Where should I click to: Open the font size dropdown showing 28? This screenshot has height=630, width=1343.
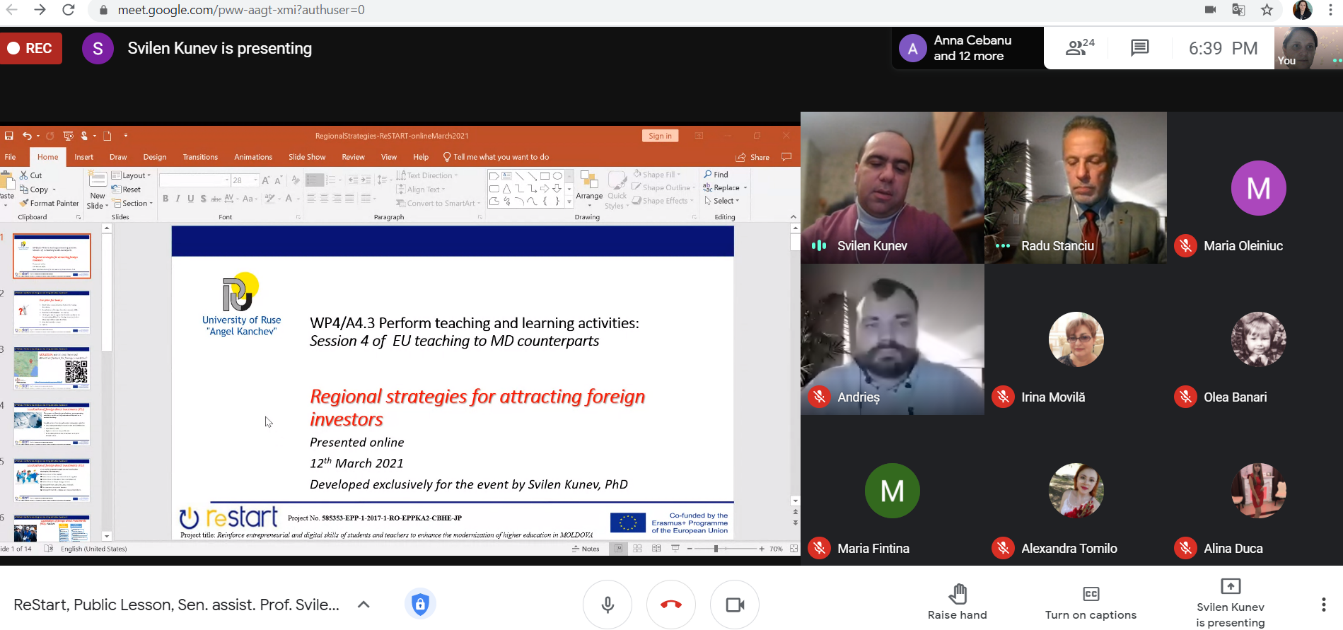pos(245,180)
